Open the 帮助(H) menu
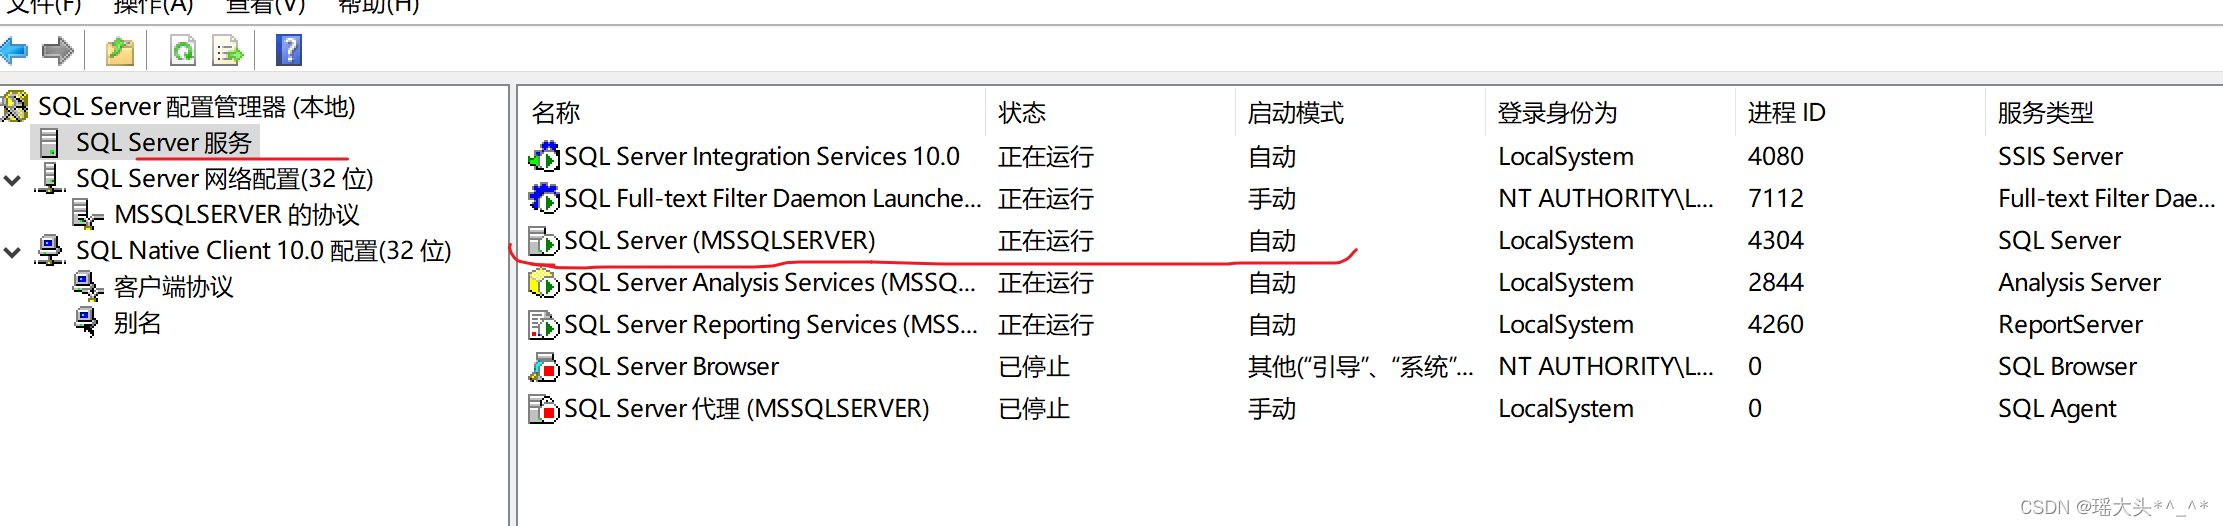Viewport: 2223px width, 526px height. [378, 6]
